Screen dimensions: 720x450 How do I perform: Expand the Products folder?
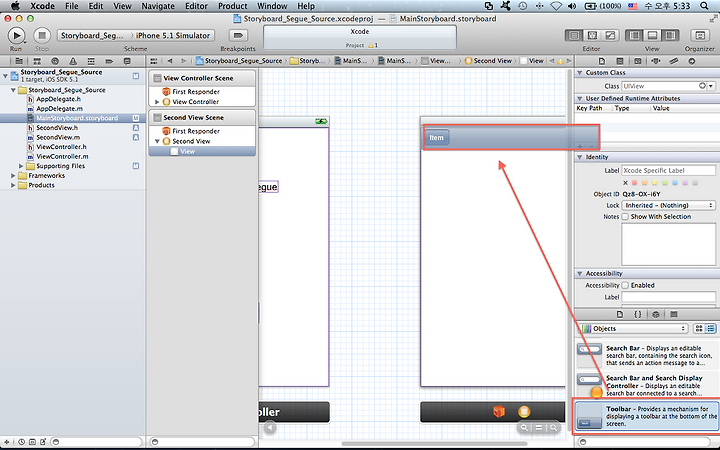point(13,185)
